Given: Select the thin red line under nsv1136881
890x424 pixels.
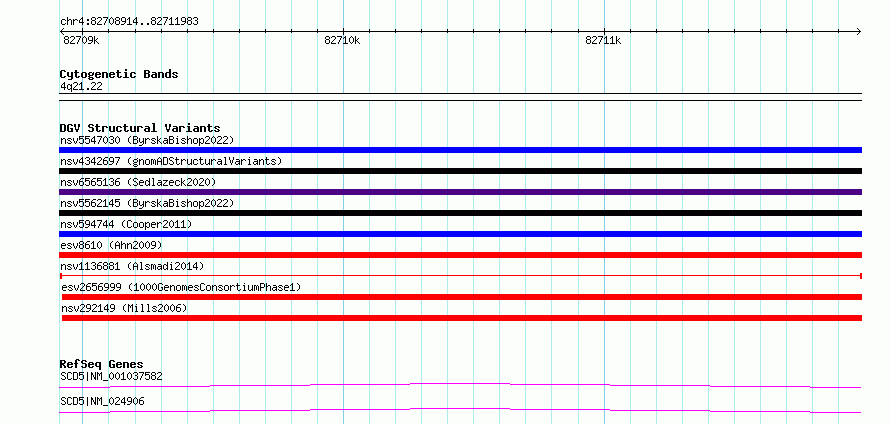Looking at the screenshot, I should click(x=461, y=276).
